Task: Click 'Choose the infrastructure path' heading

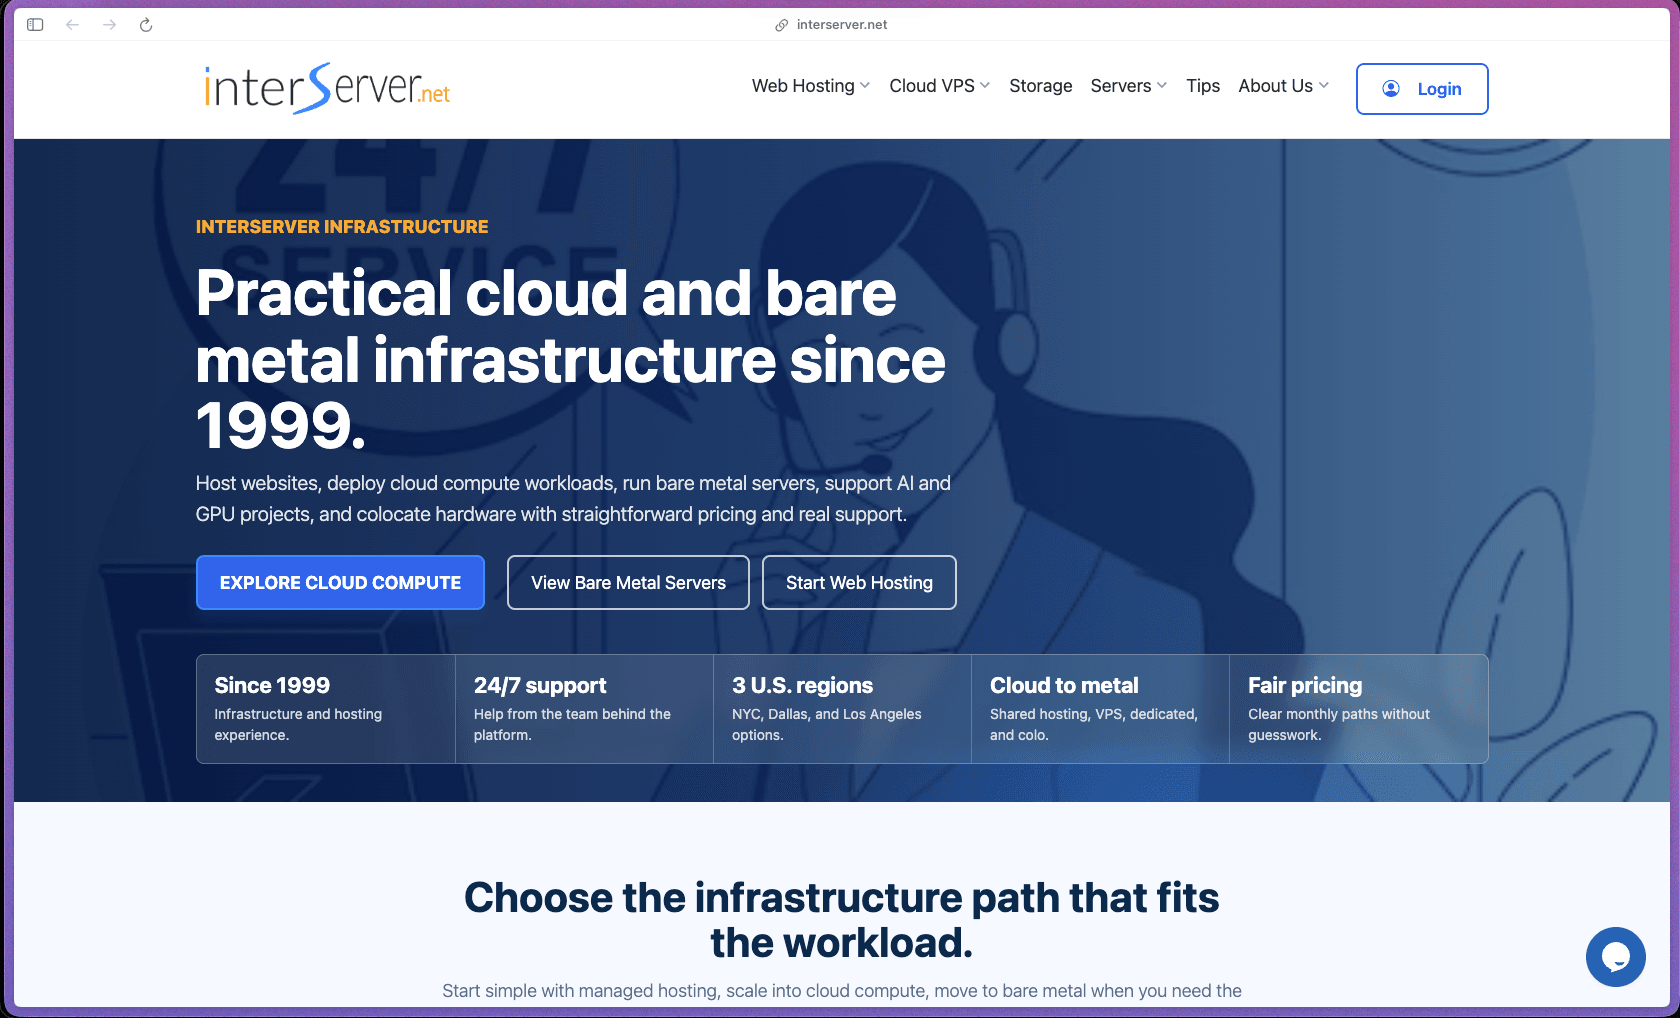Action: pyautogui.click(x=841, y=920)
